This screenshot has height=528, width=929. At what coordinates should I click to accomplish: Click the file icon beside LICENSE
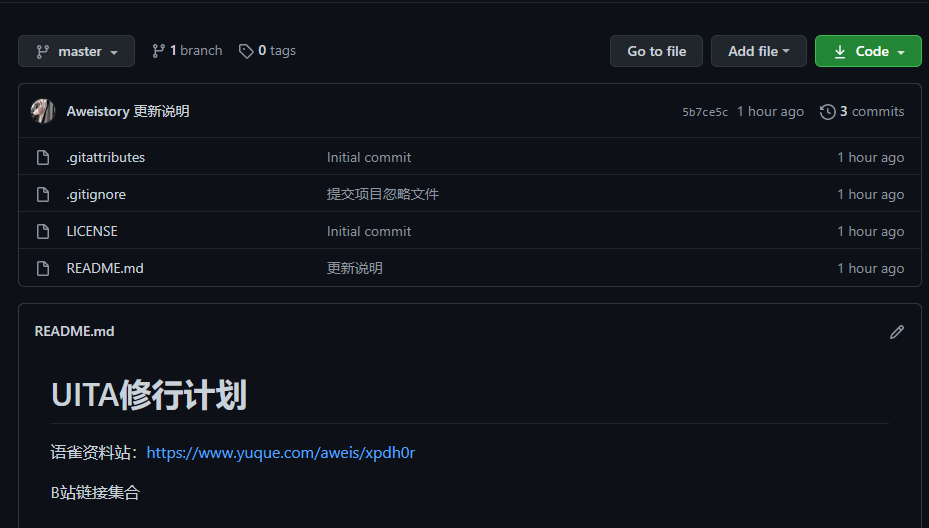43,231
